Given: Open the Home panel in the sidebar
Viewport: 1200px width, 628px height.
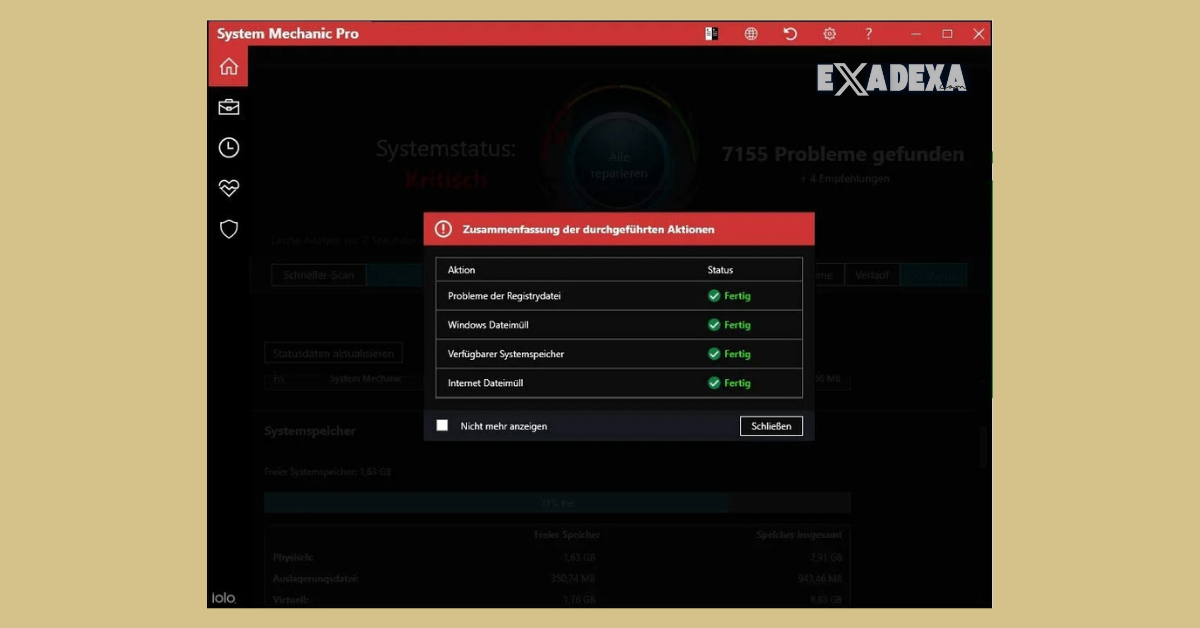Looking at the screenshot, I should pyautogui.click(x=228, y=66).
